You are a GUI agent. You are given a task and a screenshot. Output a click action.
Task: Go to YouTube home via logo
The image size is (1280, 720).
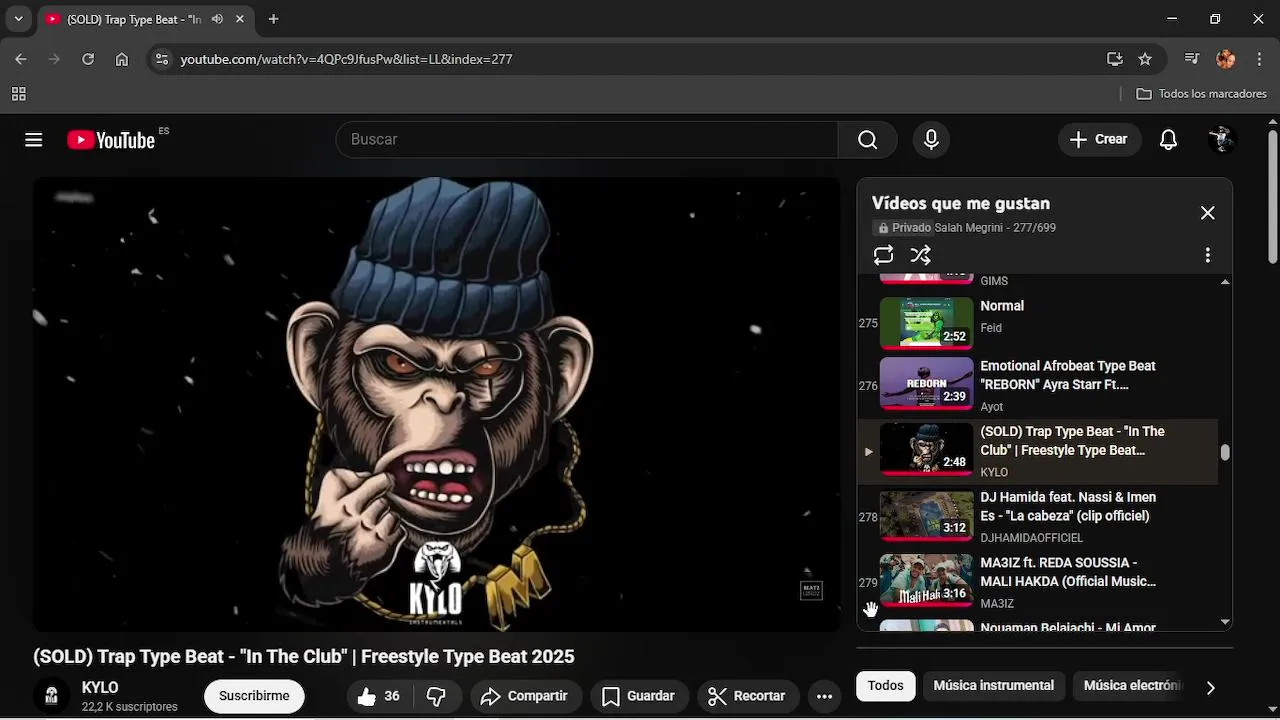coord(111,140)
